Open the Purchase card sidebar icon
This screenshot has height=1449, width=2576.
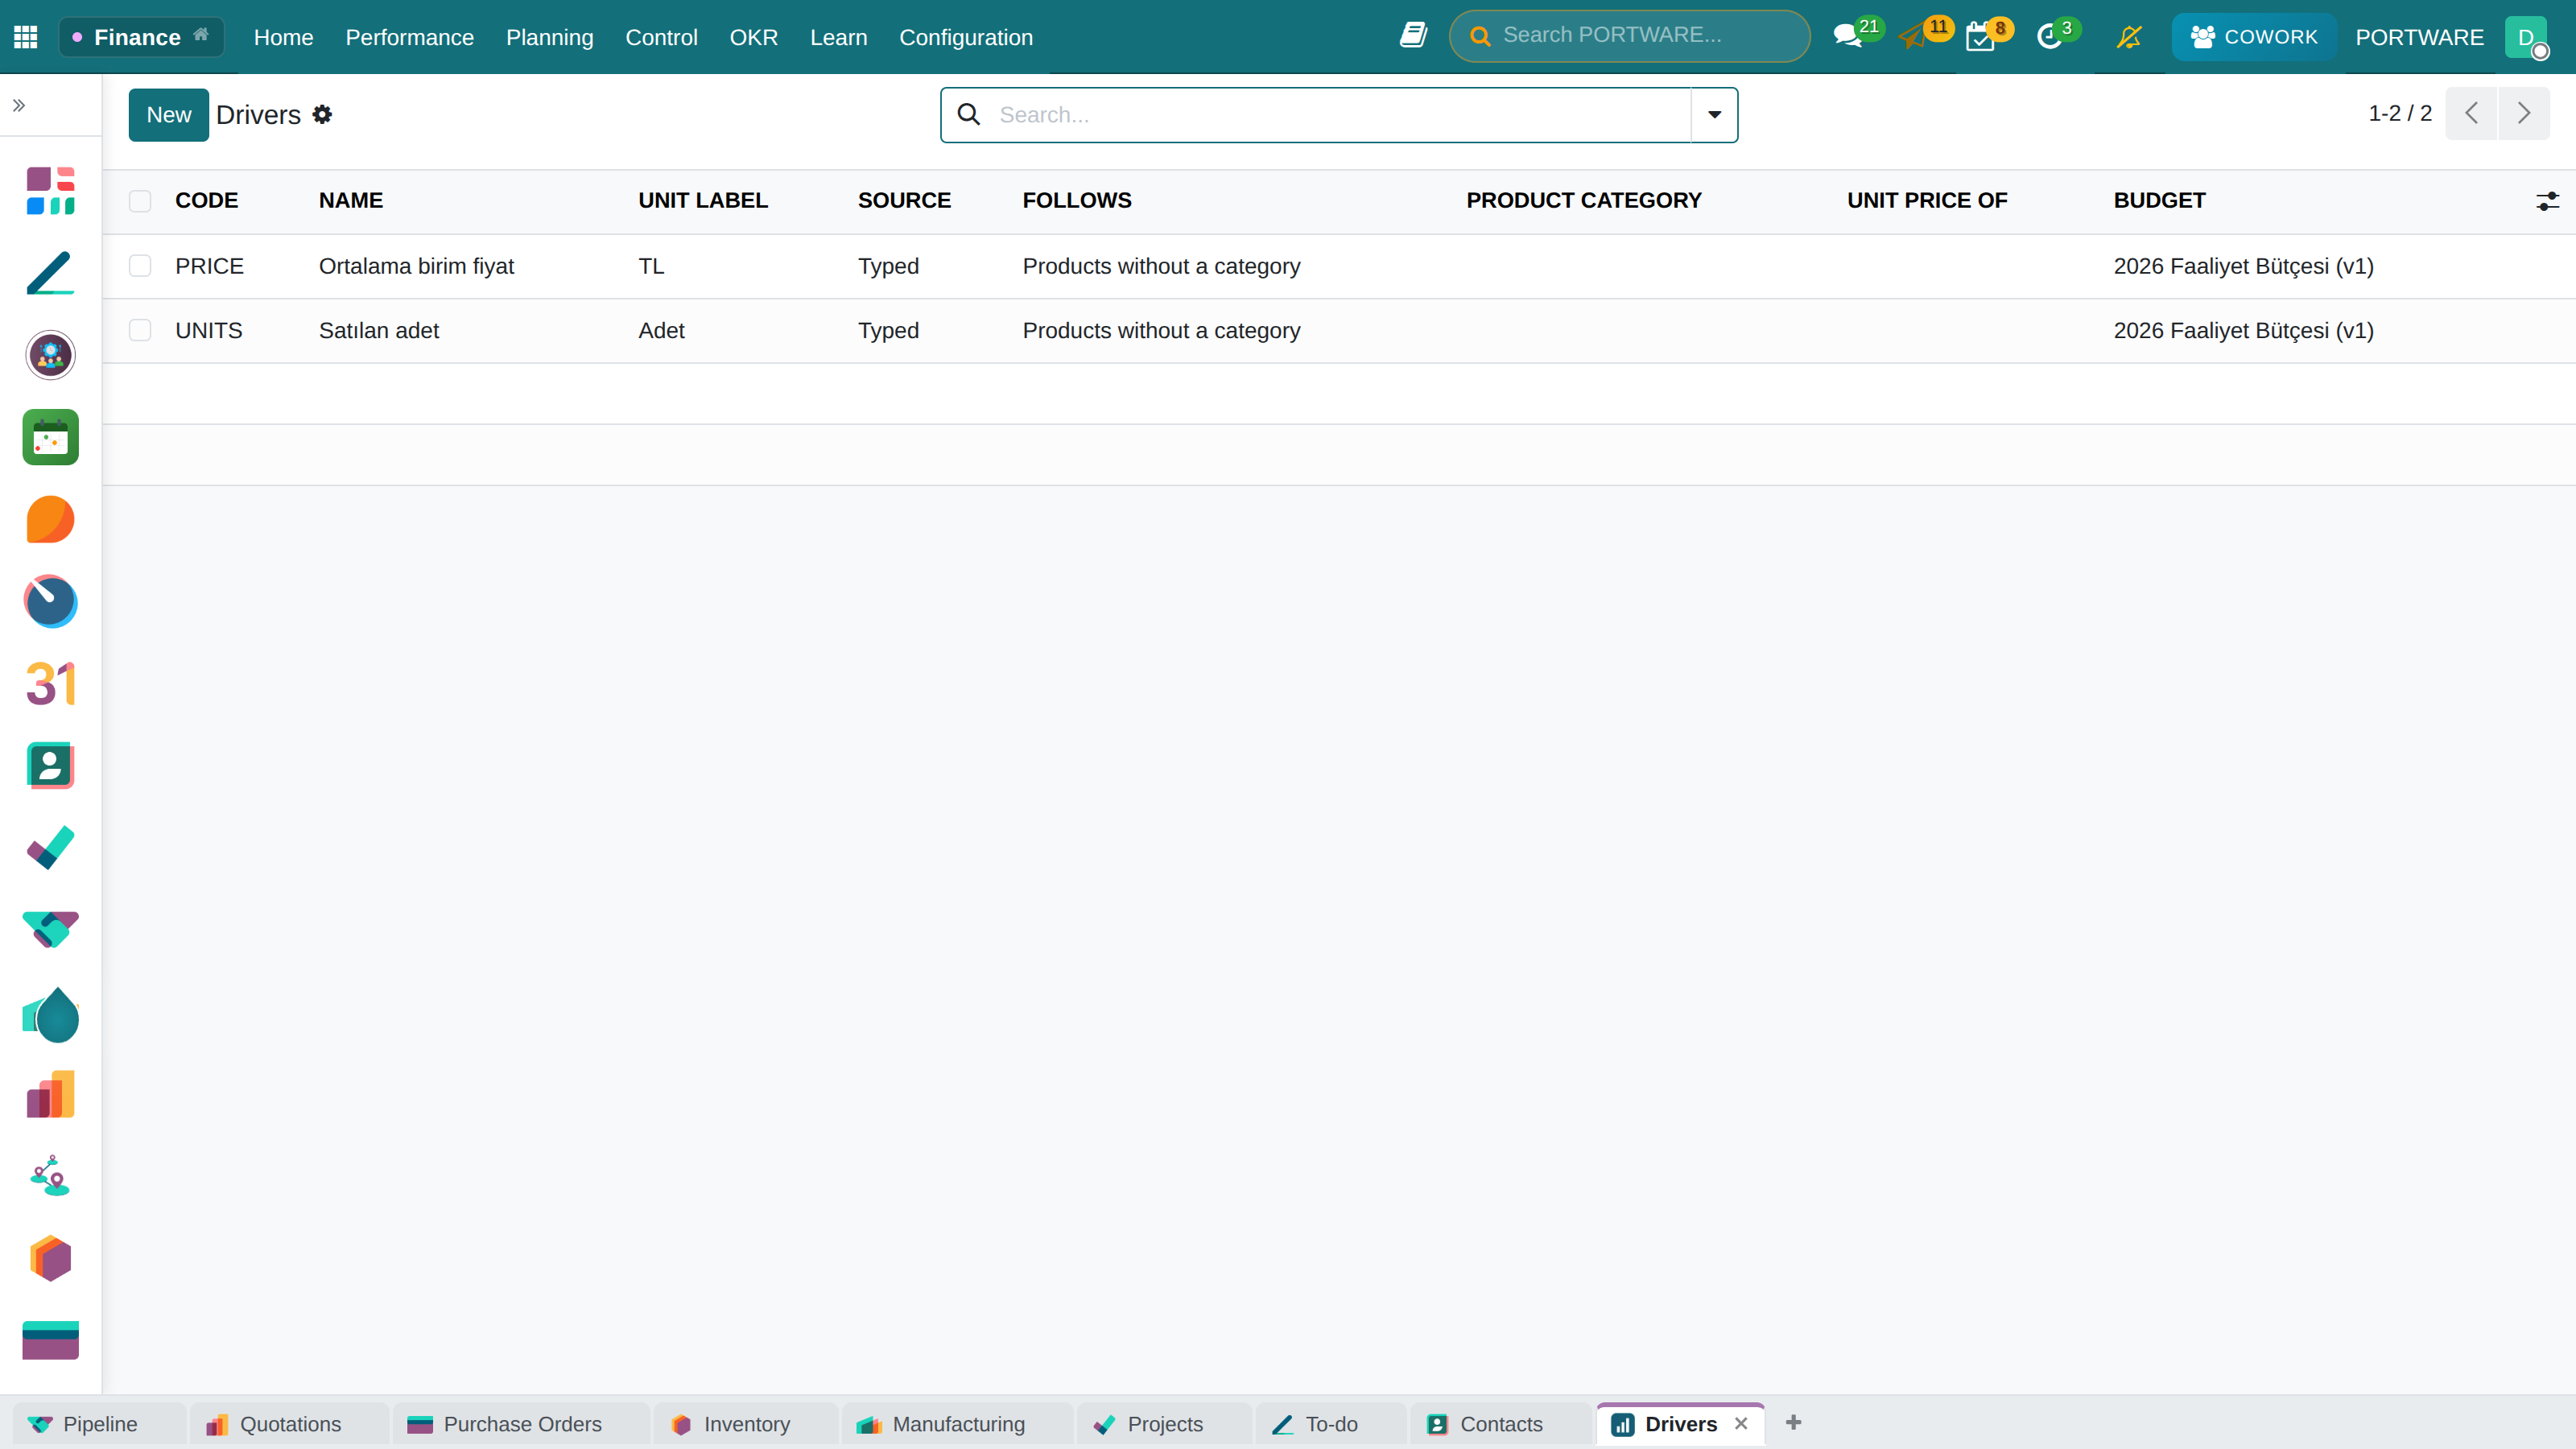(50, 1340)
